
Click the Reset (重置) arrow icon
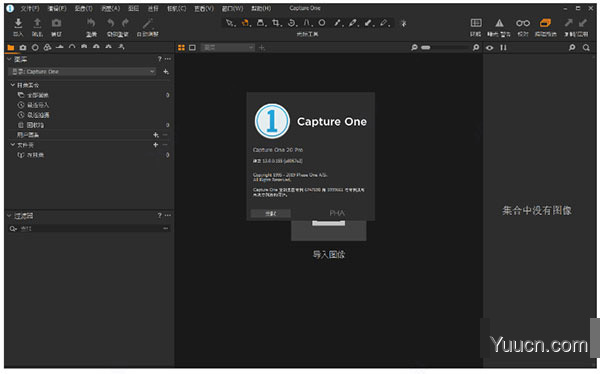click(91, 23)
